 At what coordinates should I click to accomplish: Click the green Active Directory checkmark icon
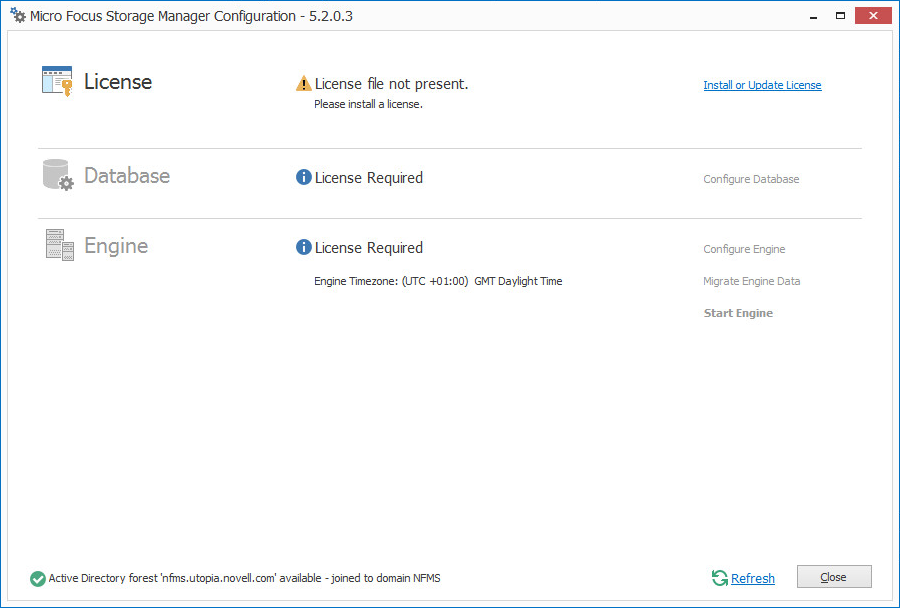(38, 578)
